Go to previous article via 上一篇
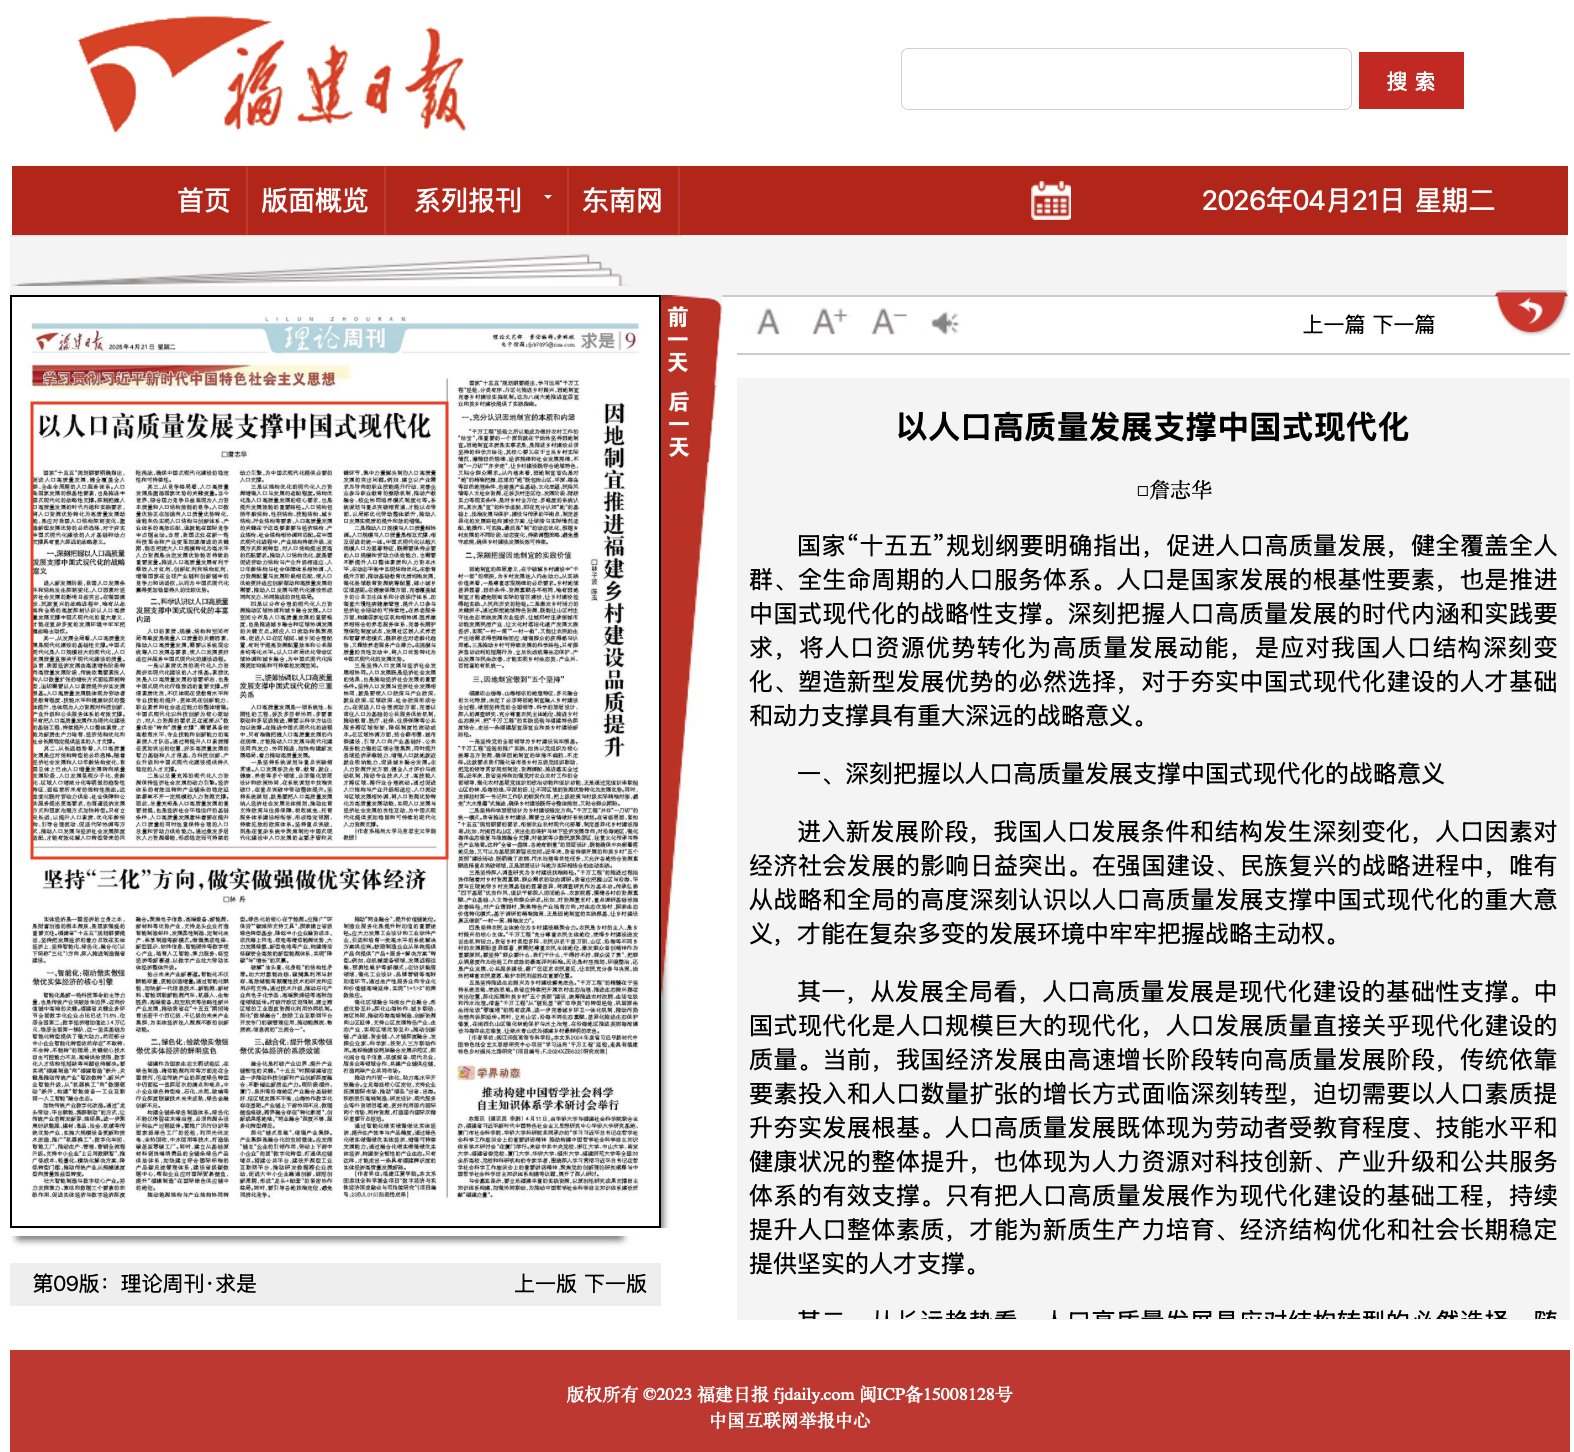 click(1333, 324)
